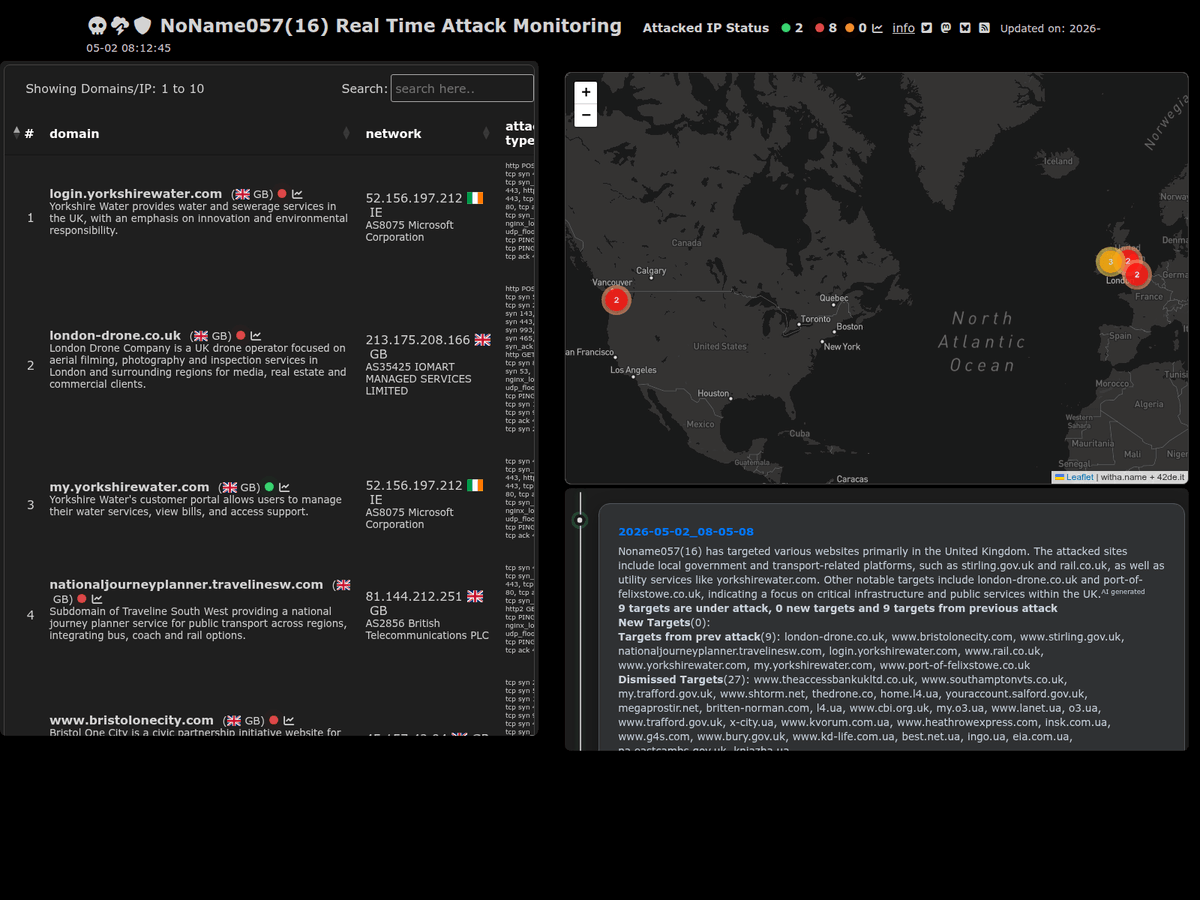Sort table by # column

24,133
